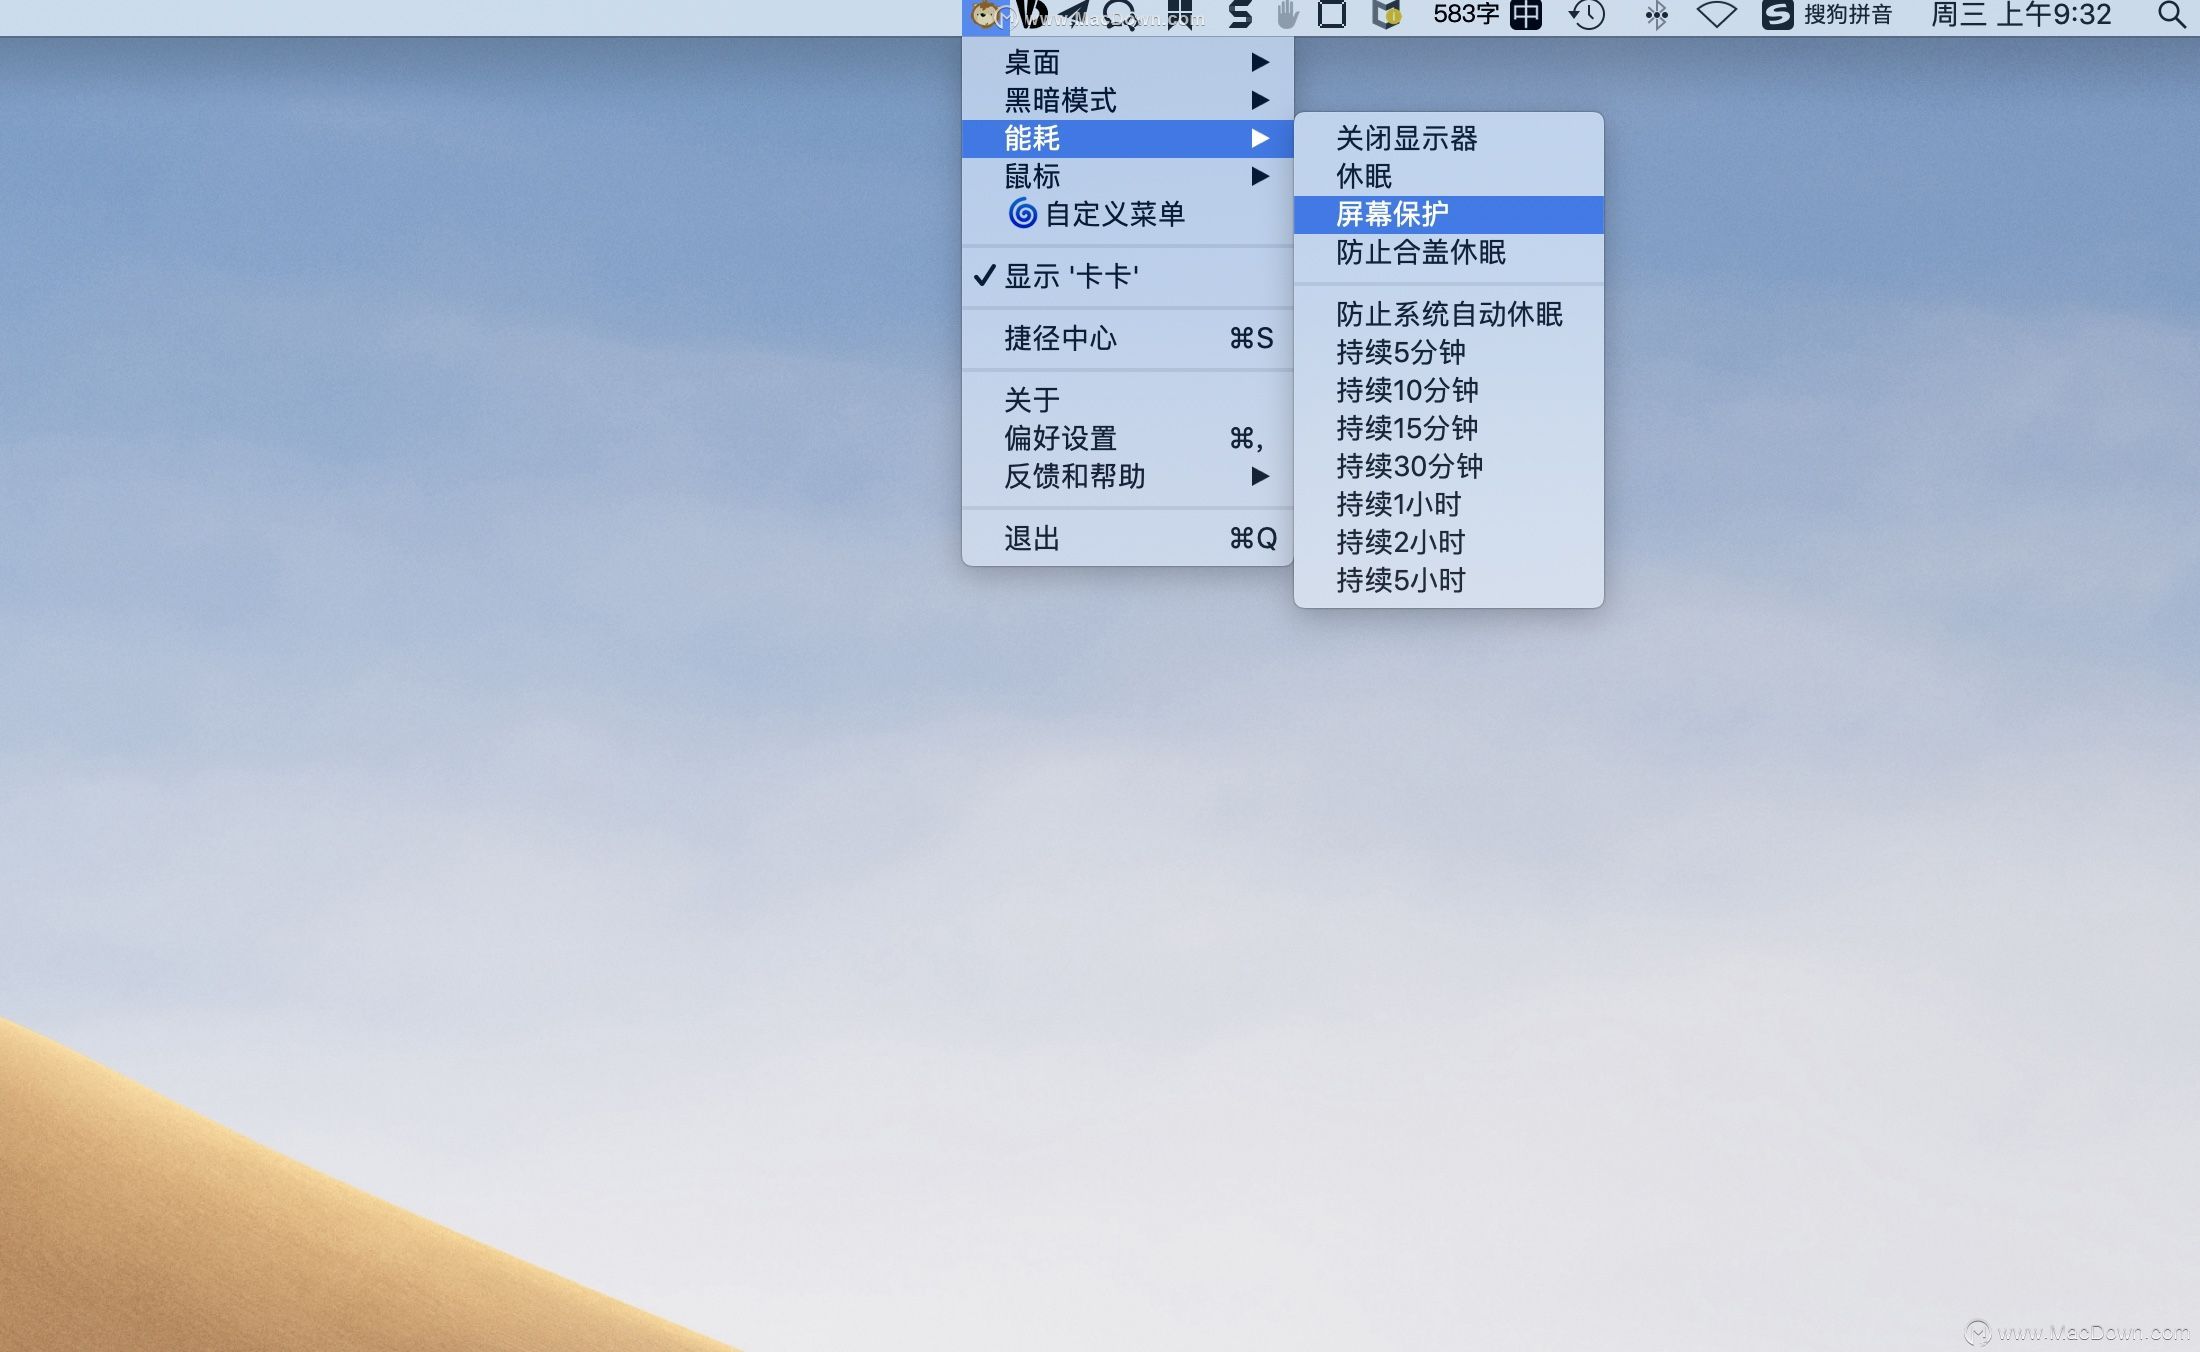Viewport: 2200px width, 1352px height.
Task: Select 屏幕保护 in the submenu
Action: coord(1396,213)
